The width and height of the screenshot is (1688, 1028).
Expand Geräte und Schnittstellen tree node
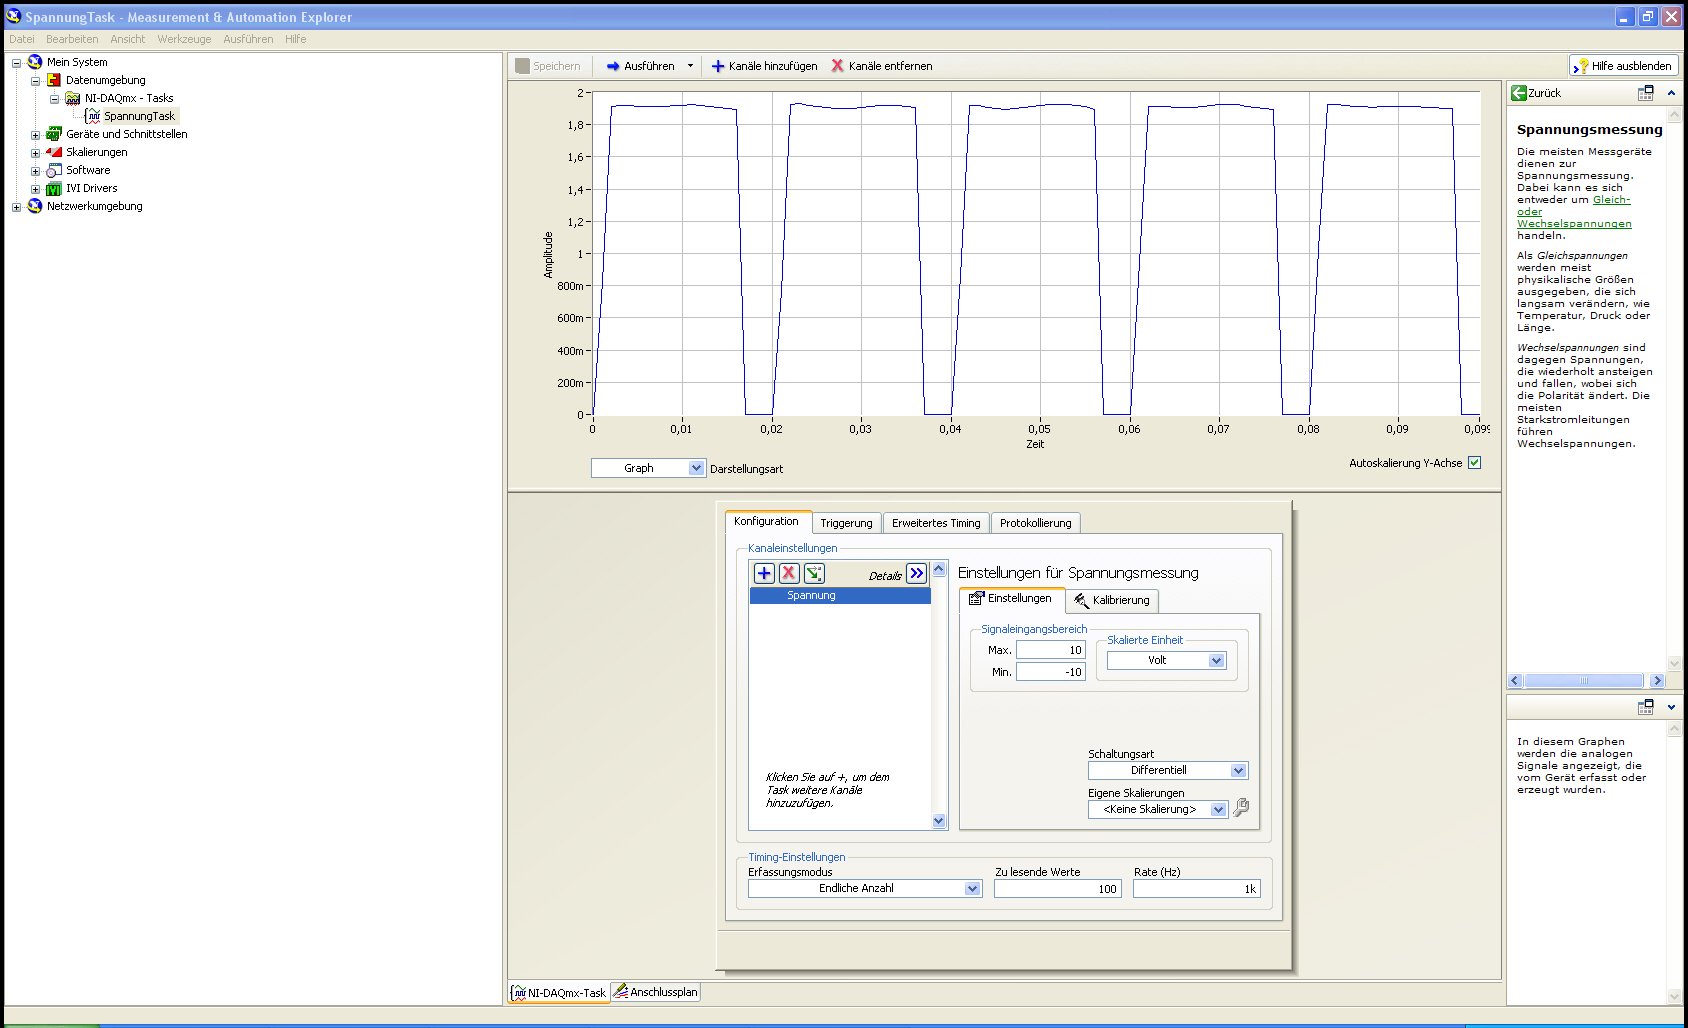35,135
